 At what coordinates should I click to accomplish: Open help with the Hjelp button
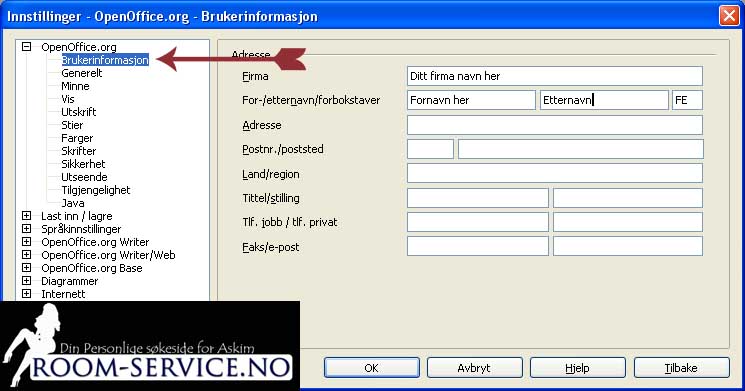click(x=577, y=368)
